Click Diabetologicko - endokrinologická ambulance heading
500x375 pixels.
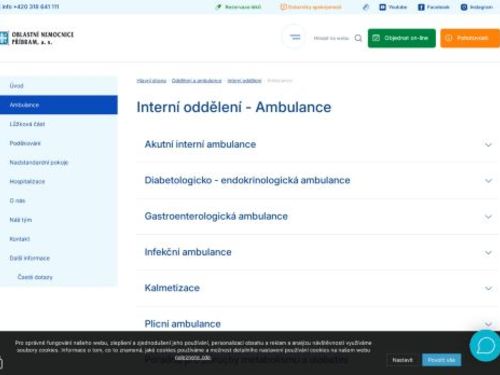(247, 180)
